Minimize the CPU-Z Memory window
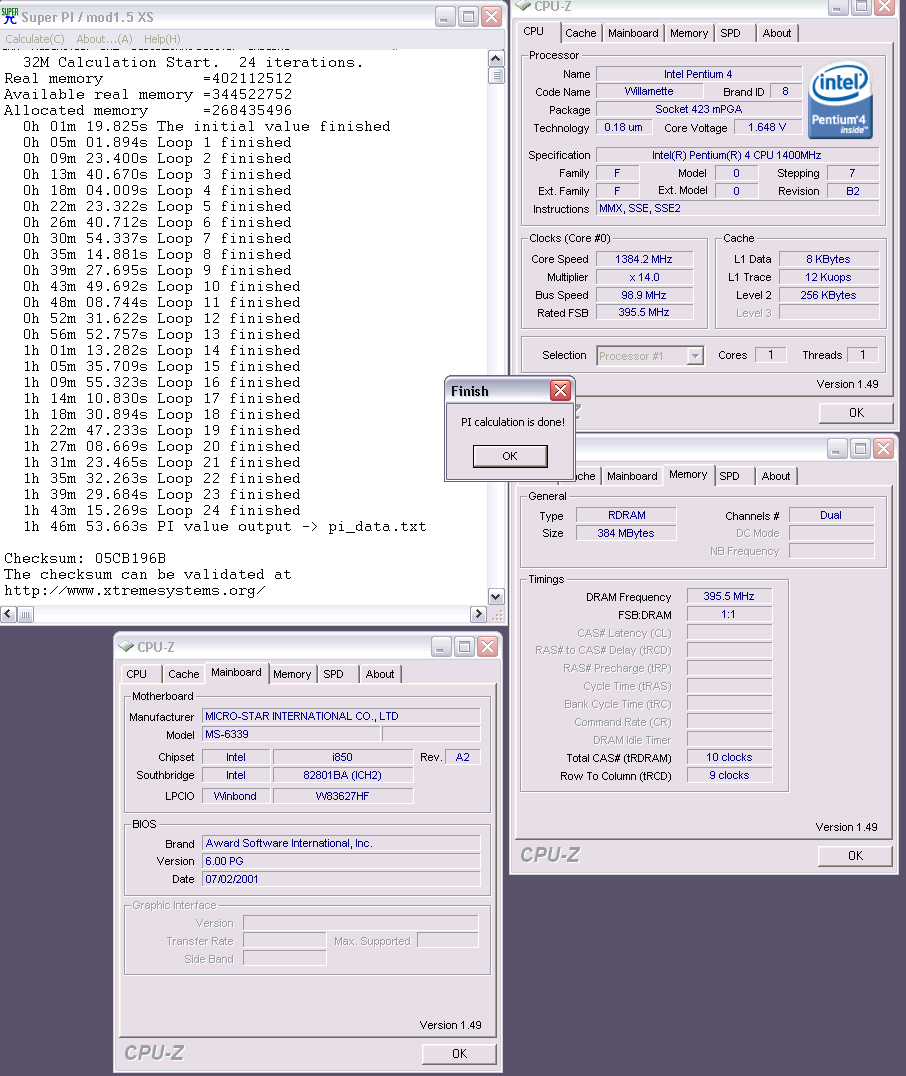906x1076 pixels. 837,449
